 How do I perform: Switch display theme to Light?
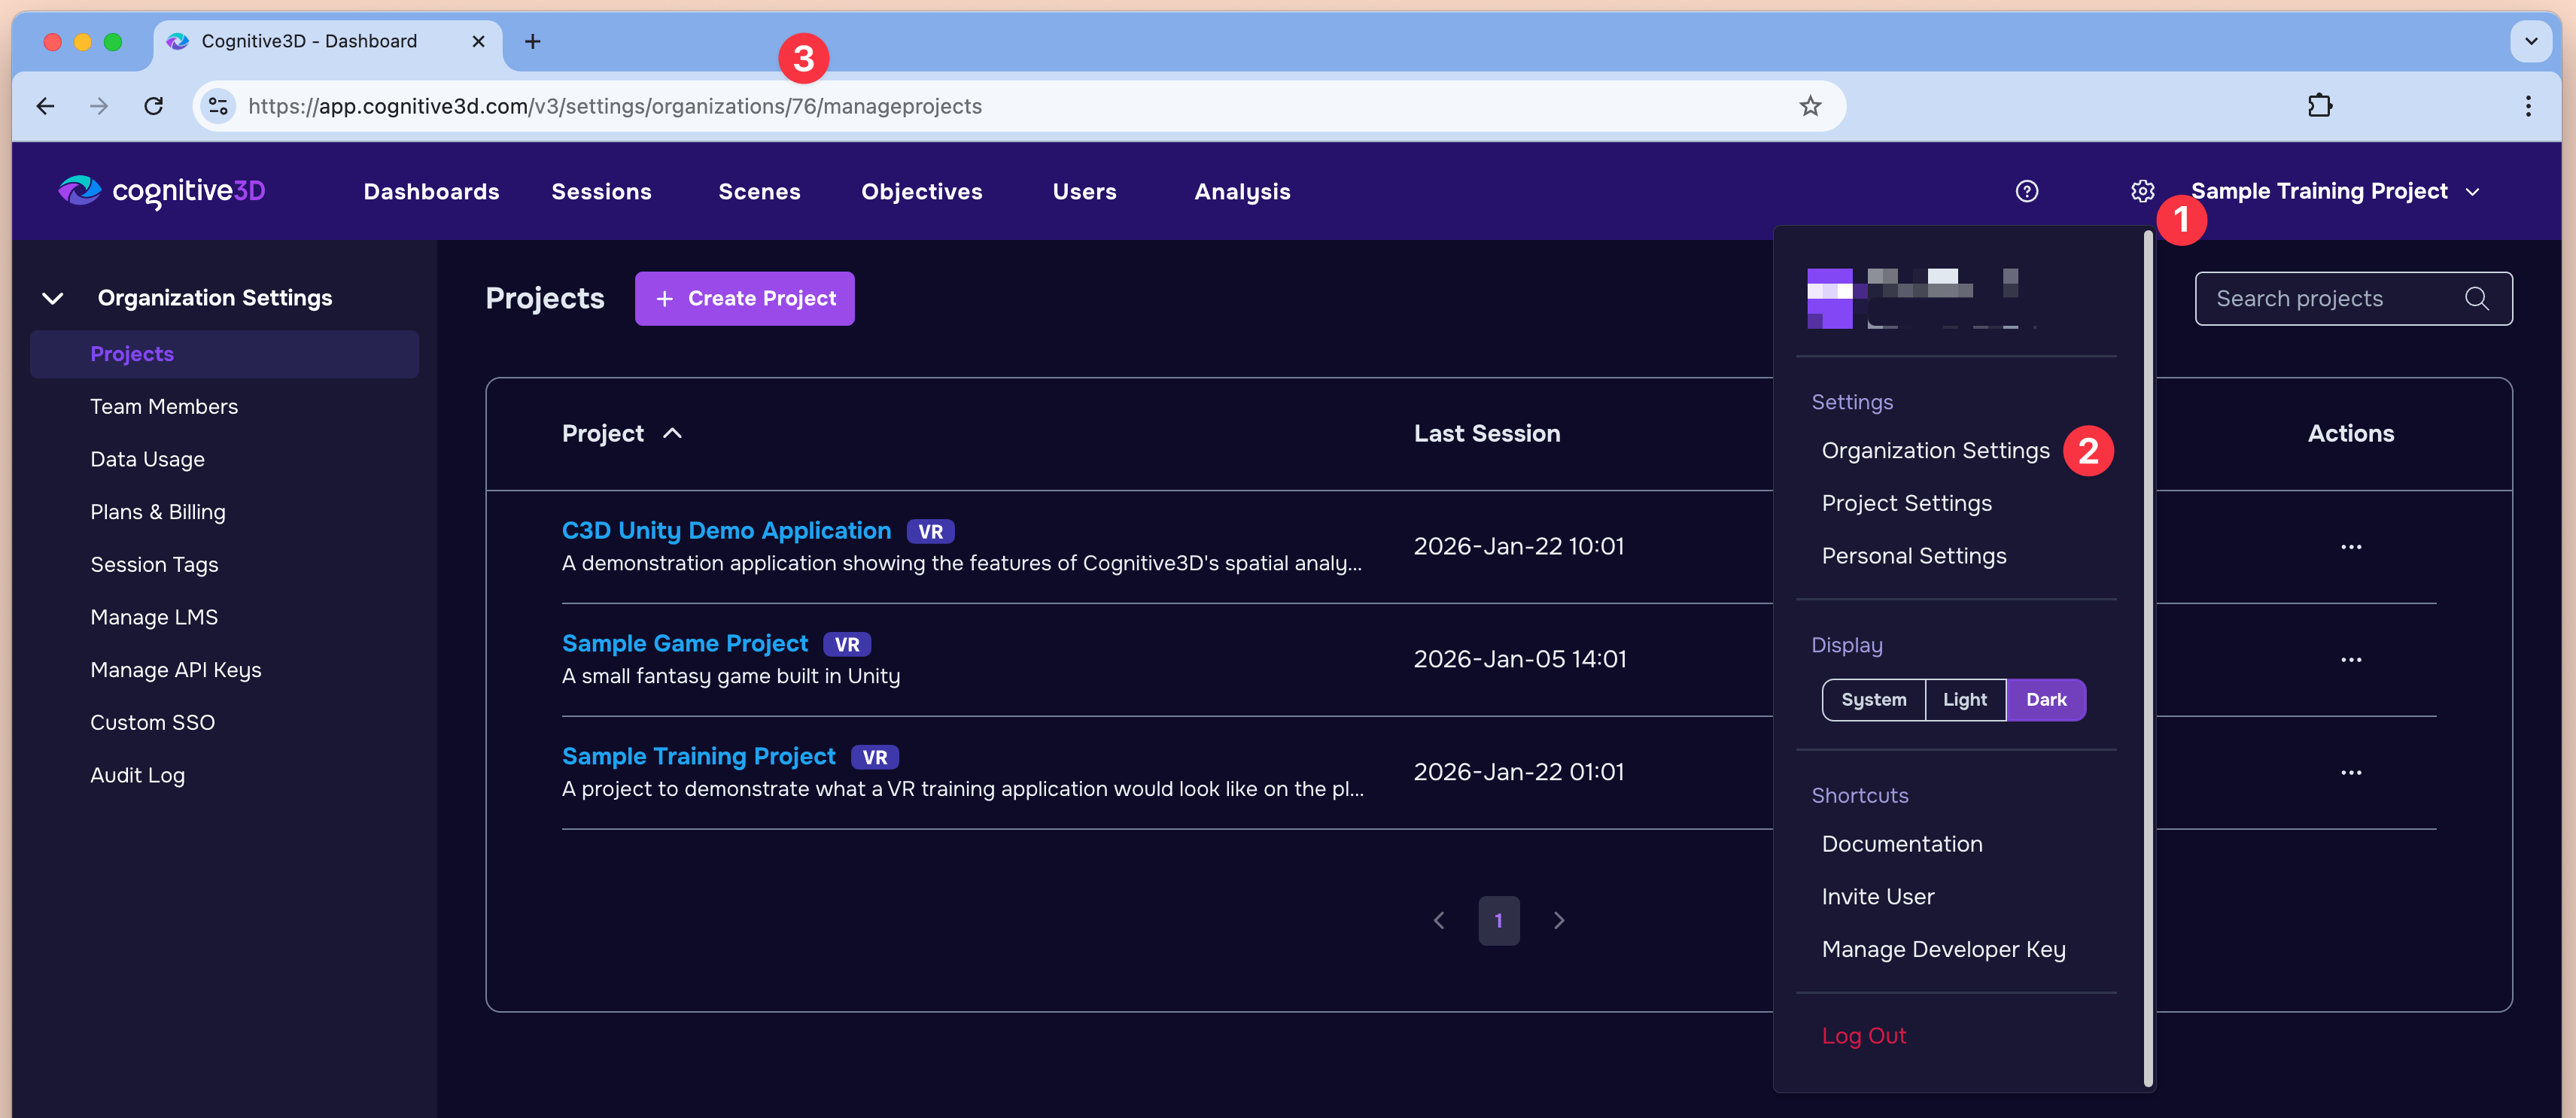point(1964,700)
